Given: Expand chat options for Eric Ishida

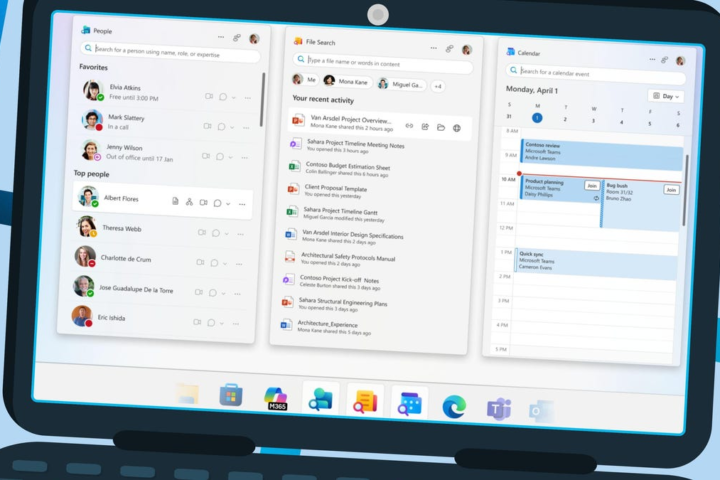Looking at the screenshot, I should click(222, 323).
